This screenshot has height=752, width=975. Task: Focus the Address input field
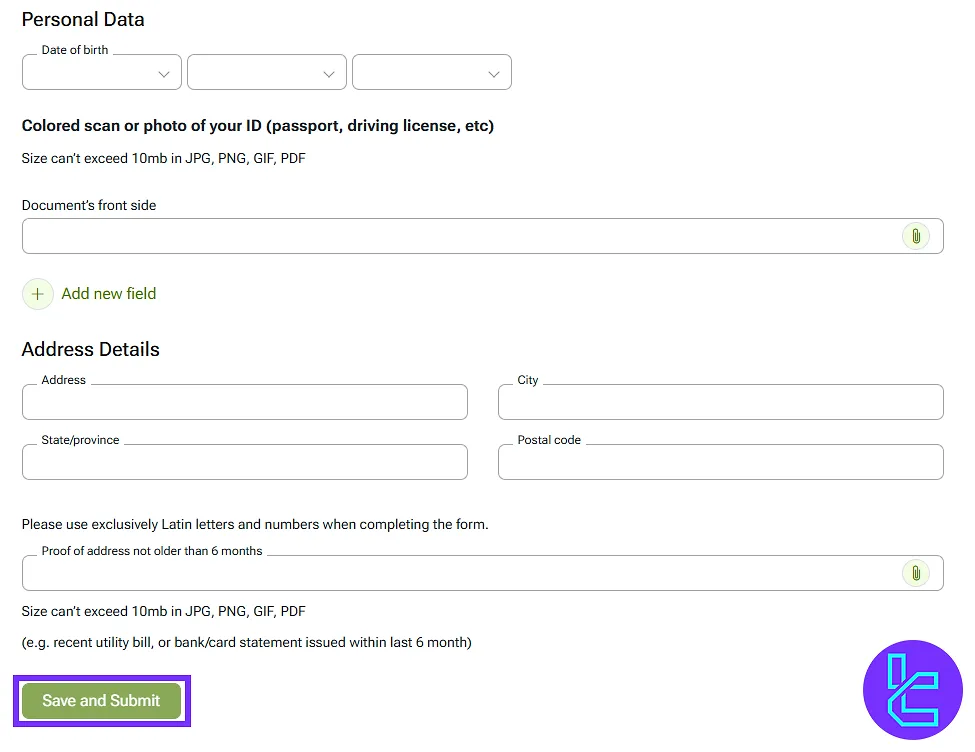(245, 402)
